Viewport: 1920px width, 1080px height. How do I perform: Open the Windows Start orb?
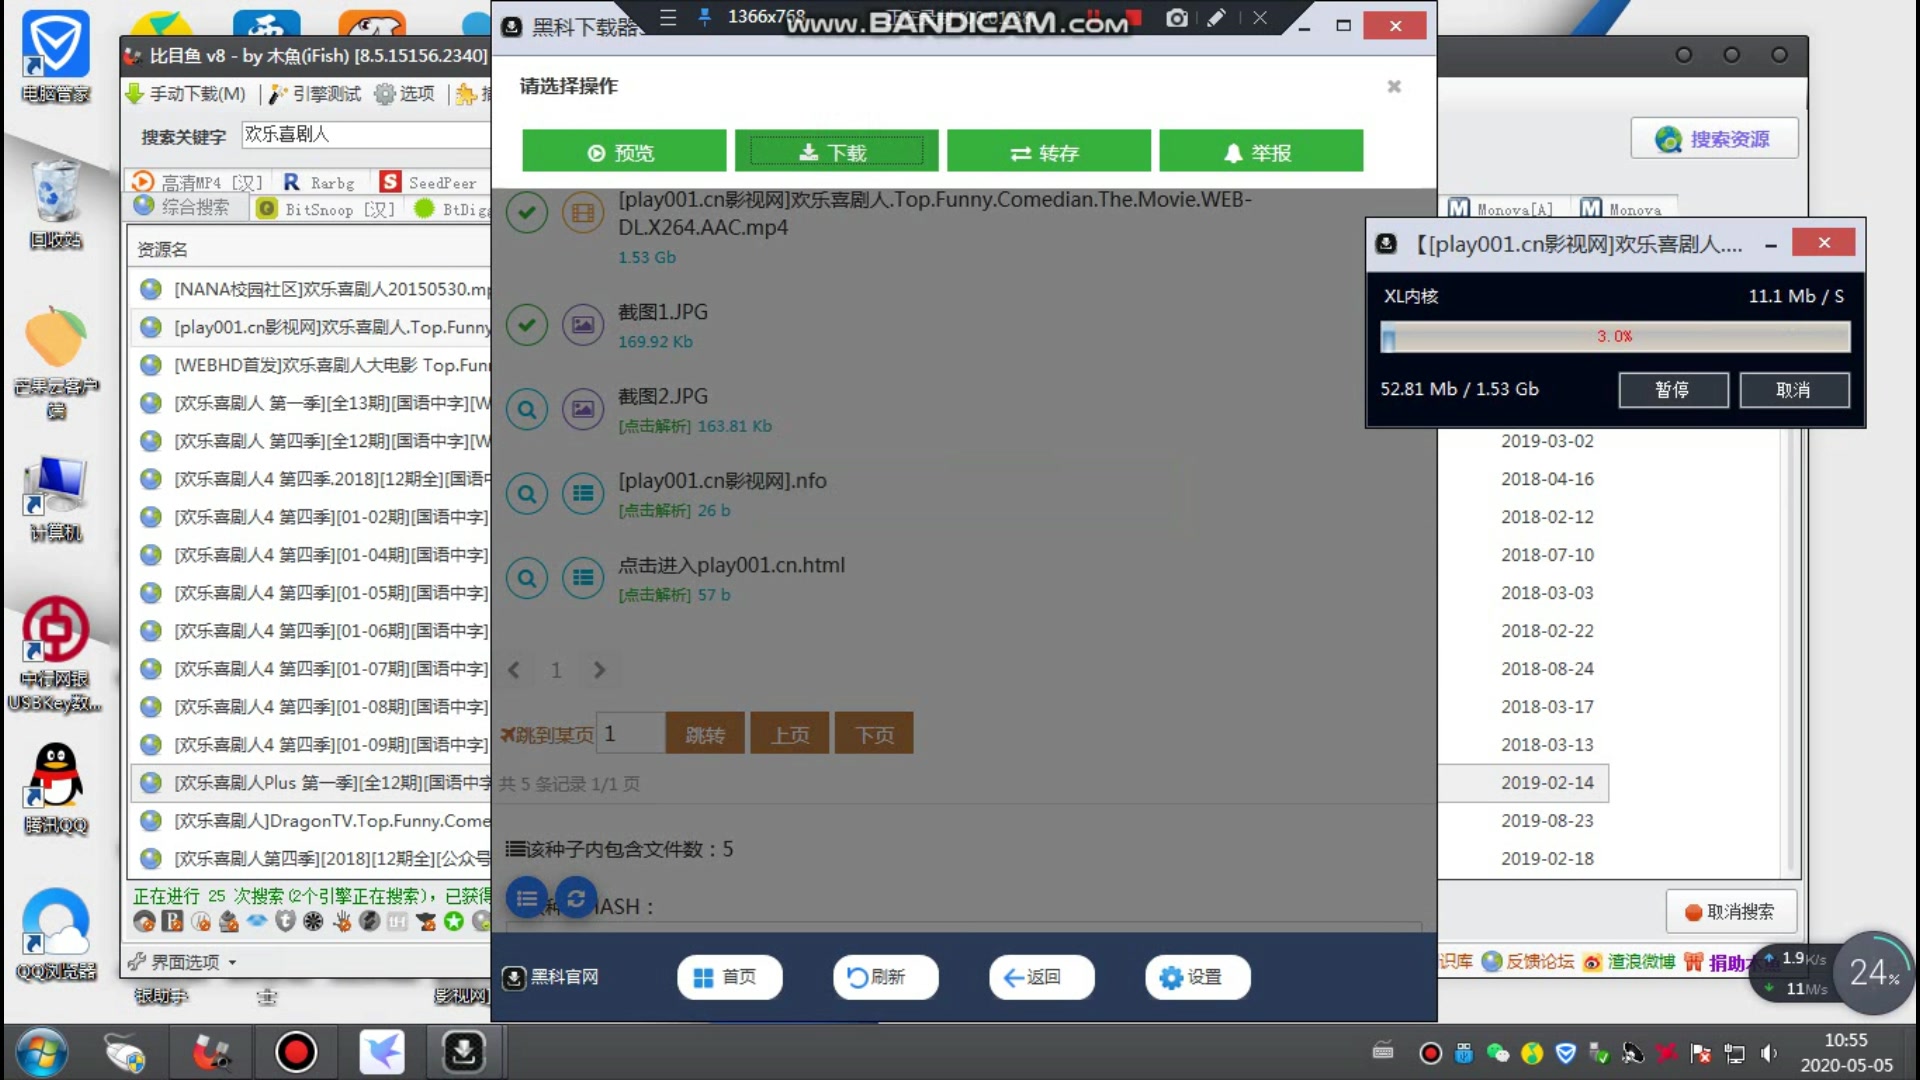42,1053
